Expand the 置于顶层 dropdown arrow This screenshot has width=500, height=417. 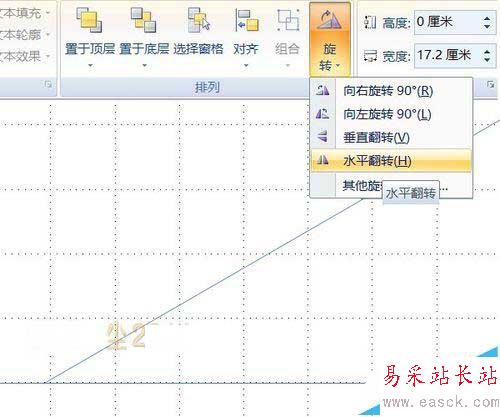coord(90,65)
